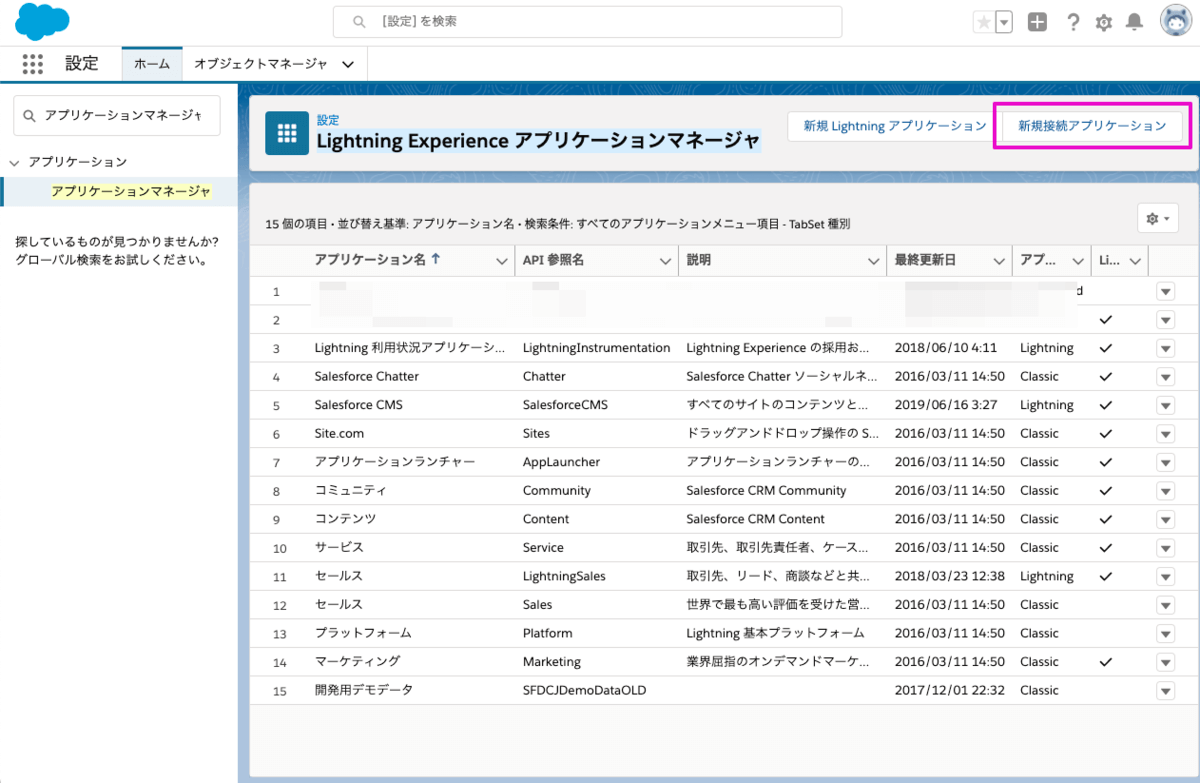Expand the オブジェクトマネージャ tab chevron
Screen dimensions: 1200x783
click(x=348, y=64)
